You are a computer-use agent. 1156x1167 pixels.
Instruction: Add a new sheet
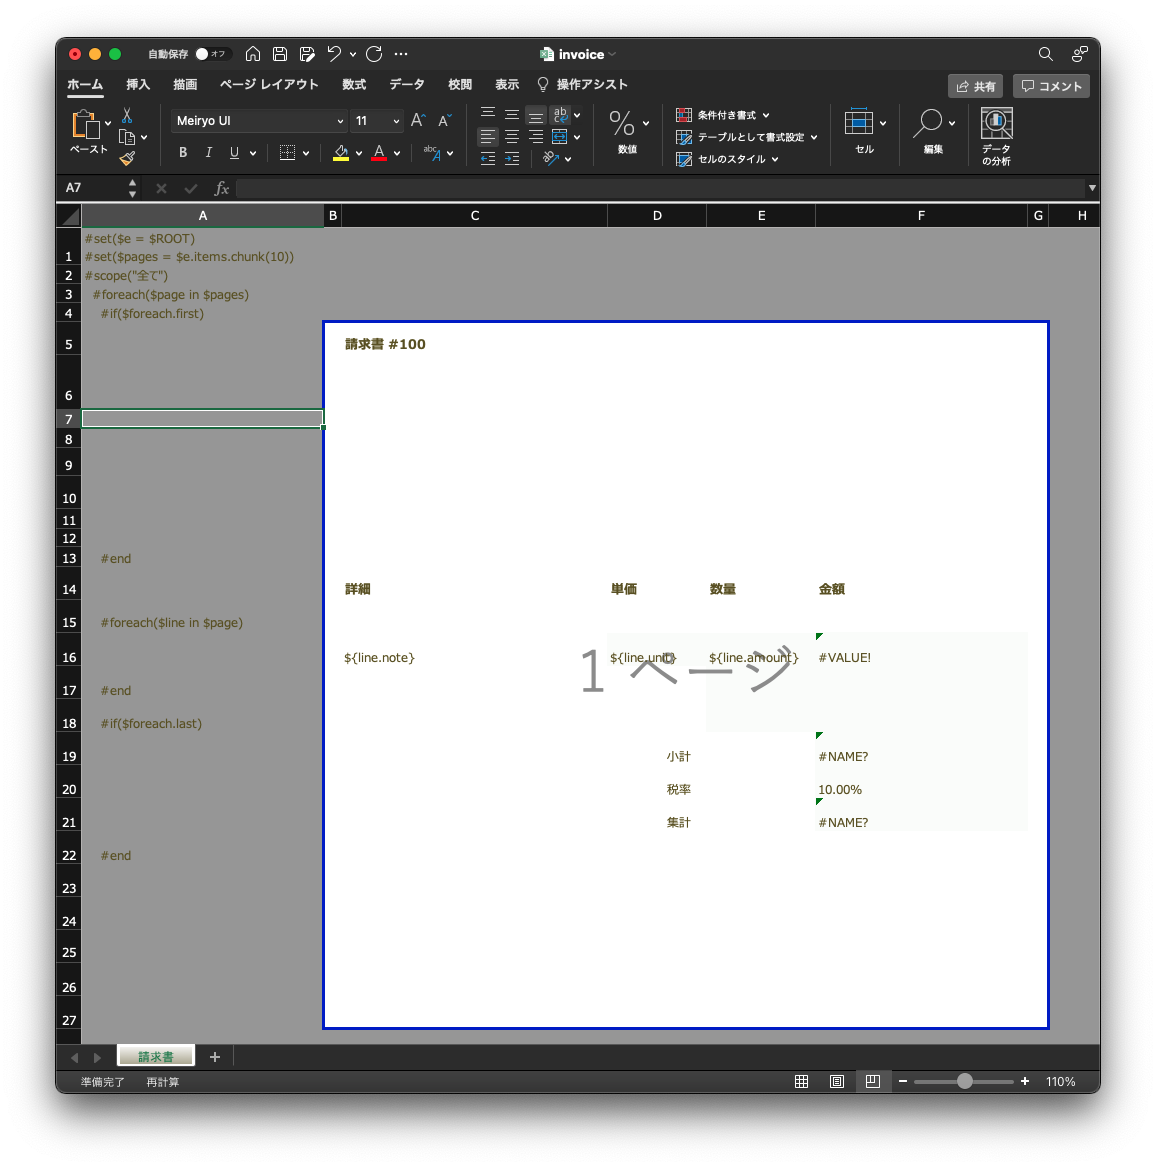pyautogui.click(x=215, y=1057)
